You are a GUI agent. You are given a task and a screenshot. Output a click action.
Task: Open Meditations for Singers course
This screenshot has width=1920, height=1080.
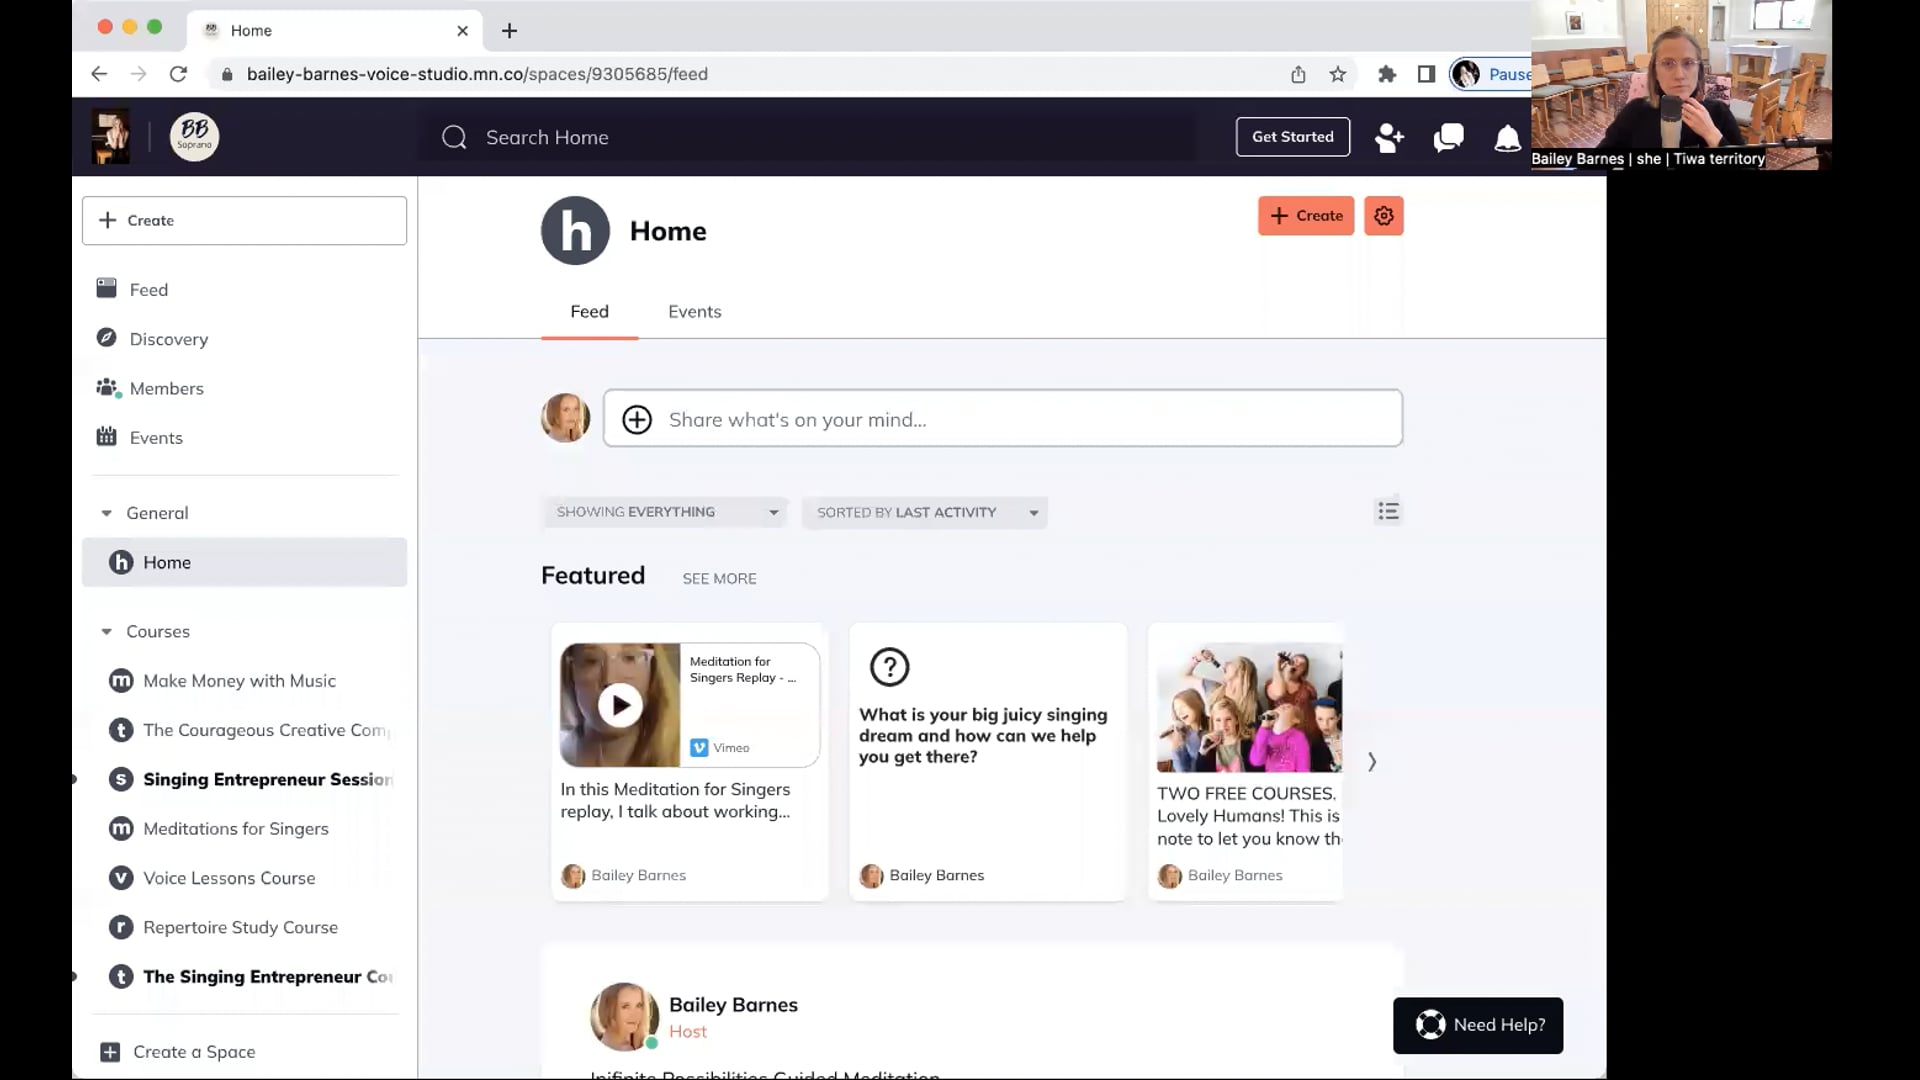click(x=235, y=829)
